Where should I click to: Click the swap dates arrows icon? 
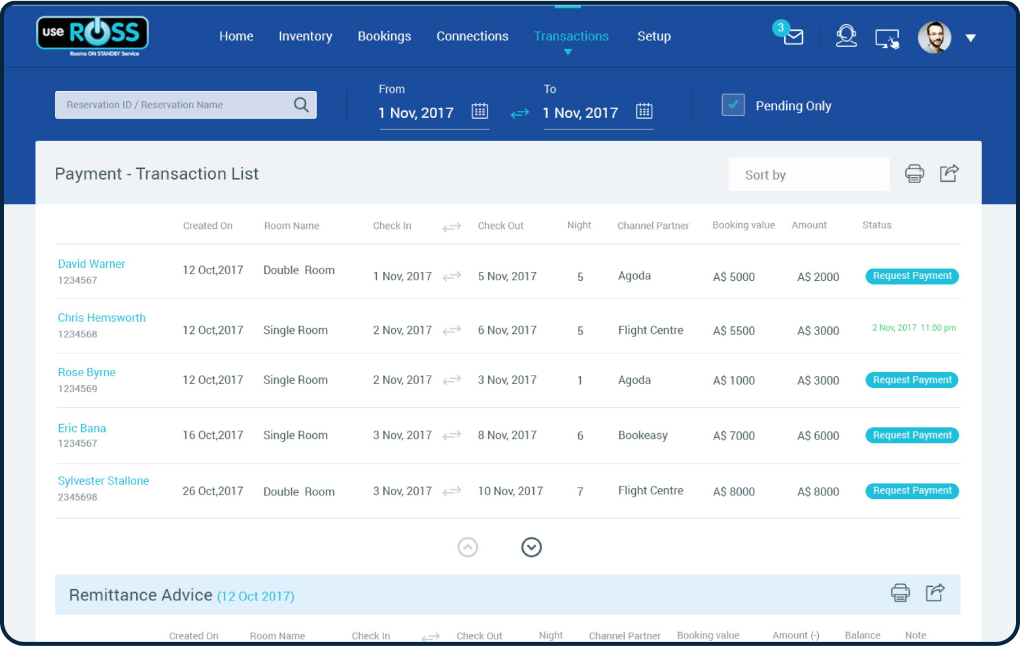coord(519,114)
